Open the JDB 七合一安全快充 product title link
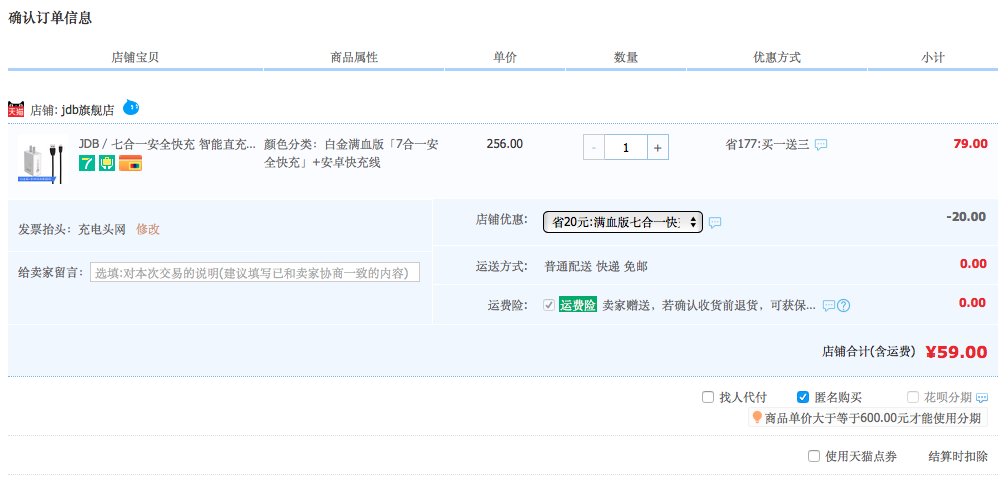Viewport: 1002px width, 479px height. point(167,144)
